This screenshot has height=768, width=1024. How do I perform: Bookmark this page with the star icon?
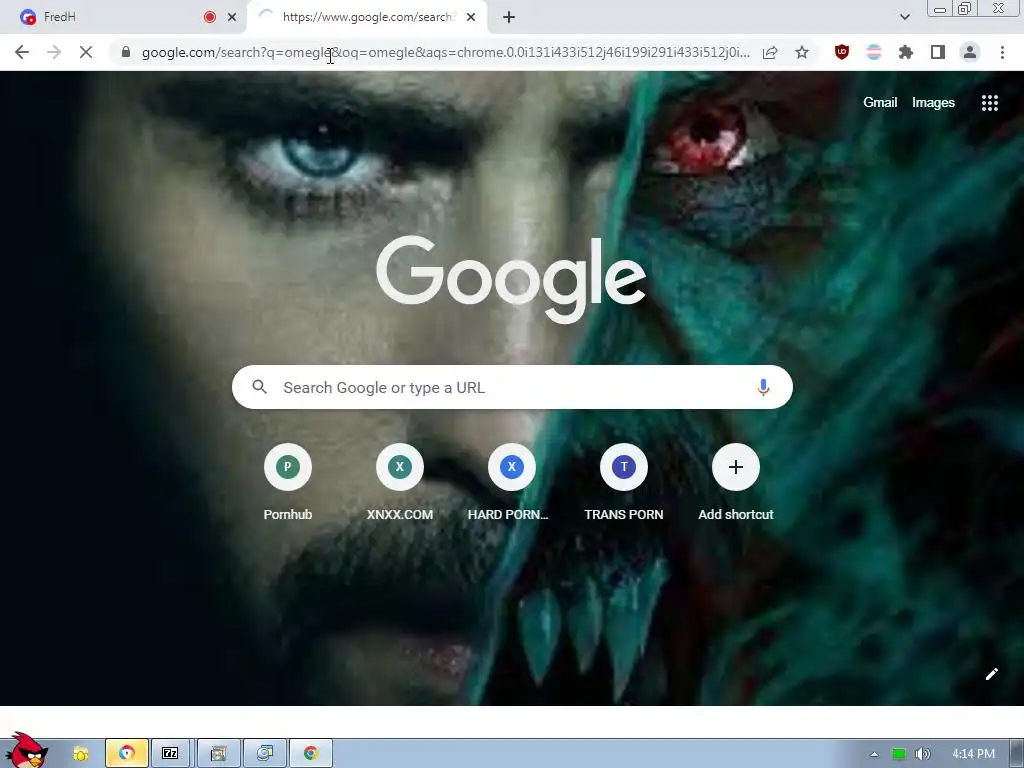pos(802,52)
